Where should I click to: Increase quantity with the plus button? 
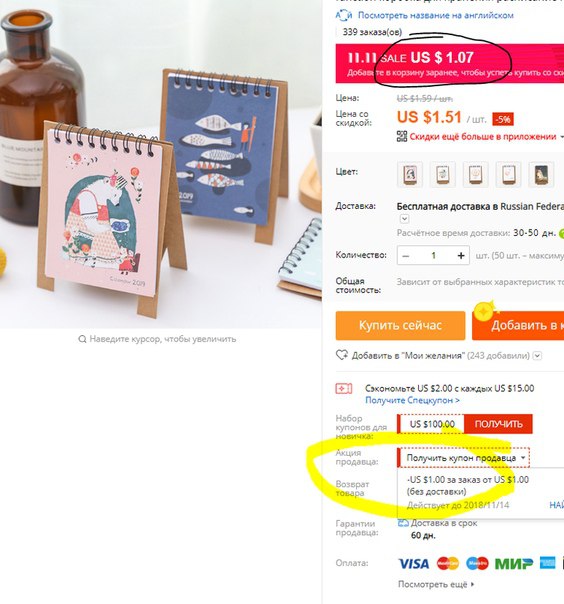coord(461,255)
